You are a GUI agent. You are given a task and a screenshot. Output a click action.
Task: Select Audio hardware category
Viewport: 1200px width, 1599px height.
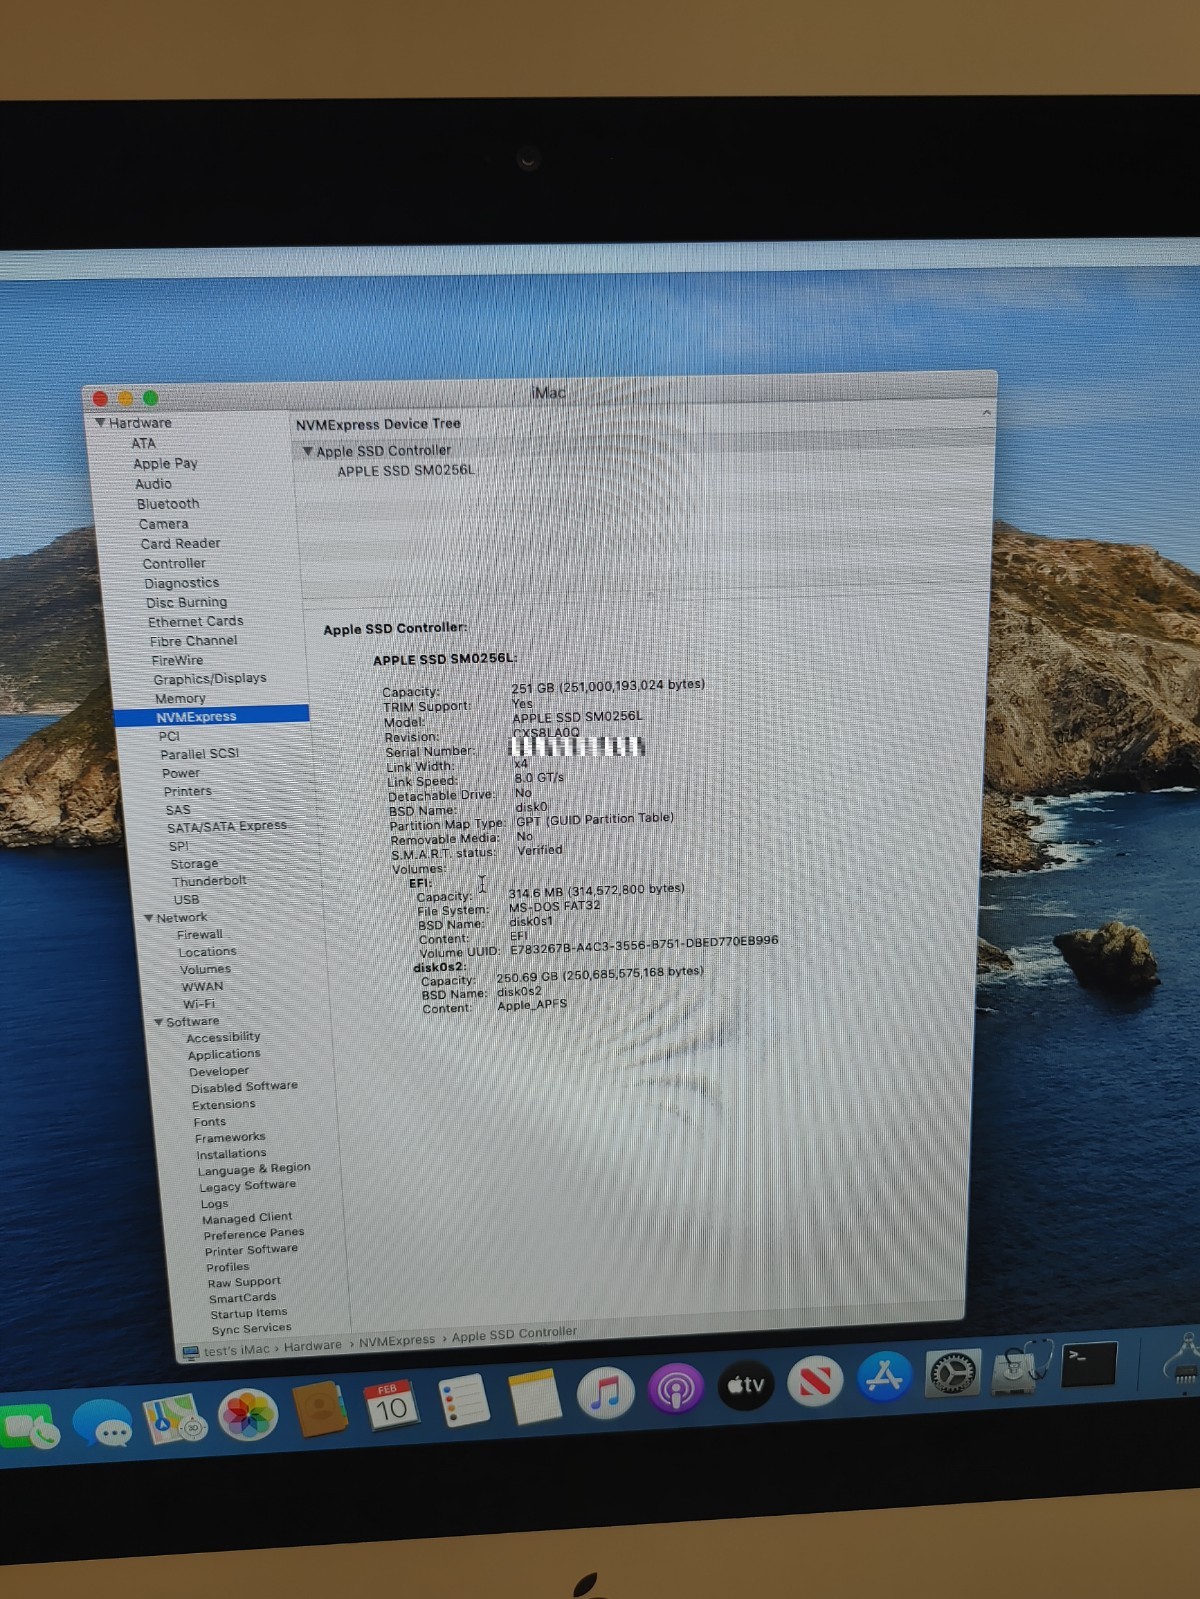pos(153,484)
